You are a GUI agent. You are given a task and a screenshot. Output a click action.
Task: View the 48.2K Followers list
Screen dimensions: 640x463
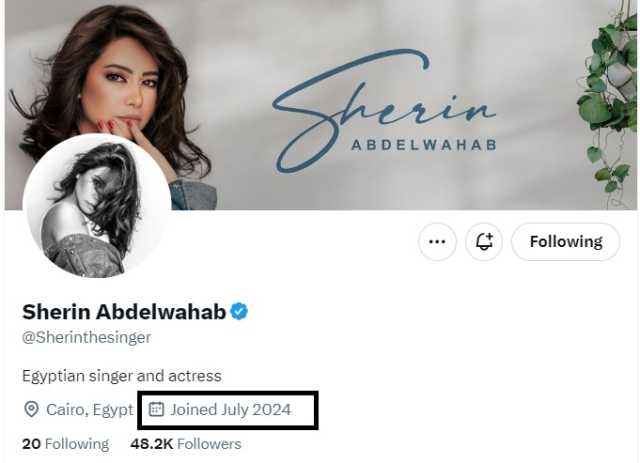pos(186,444)
